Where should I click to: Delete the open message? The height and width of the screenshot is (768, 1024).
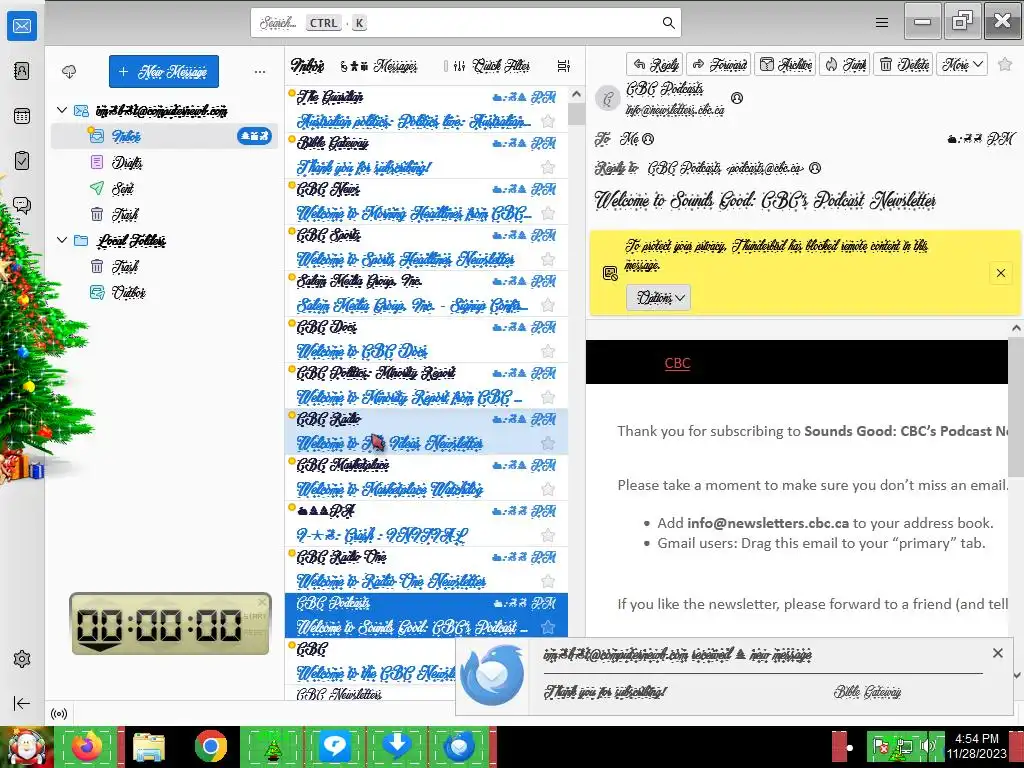click(x=904, y=64)
